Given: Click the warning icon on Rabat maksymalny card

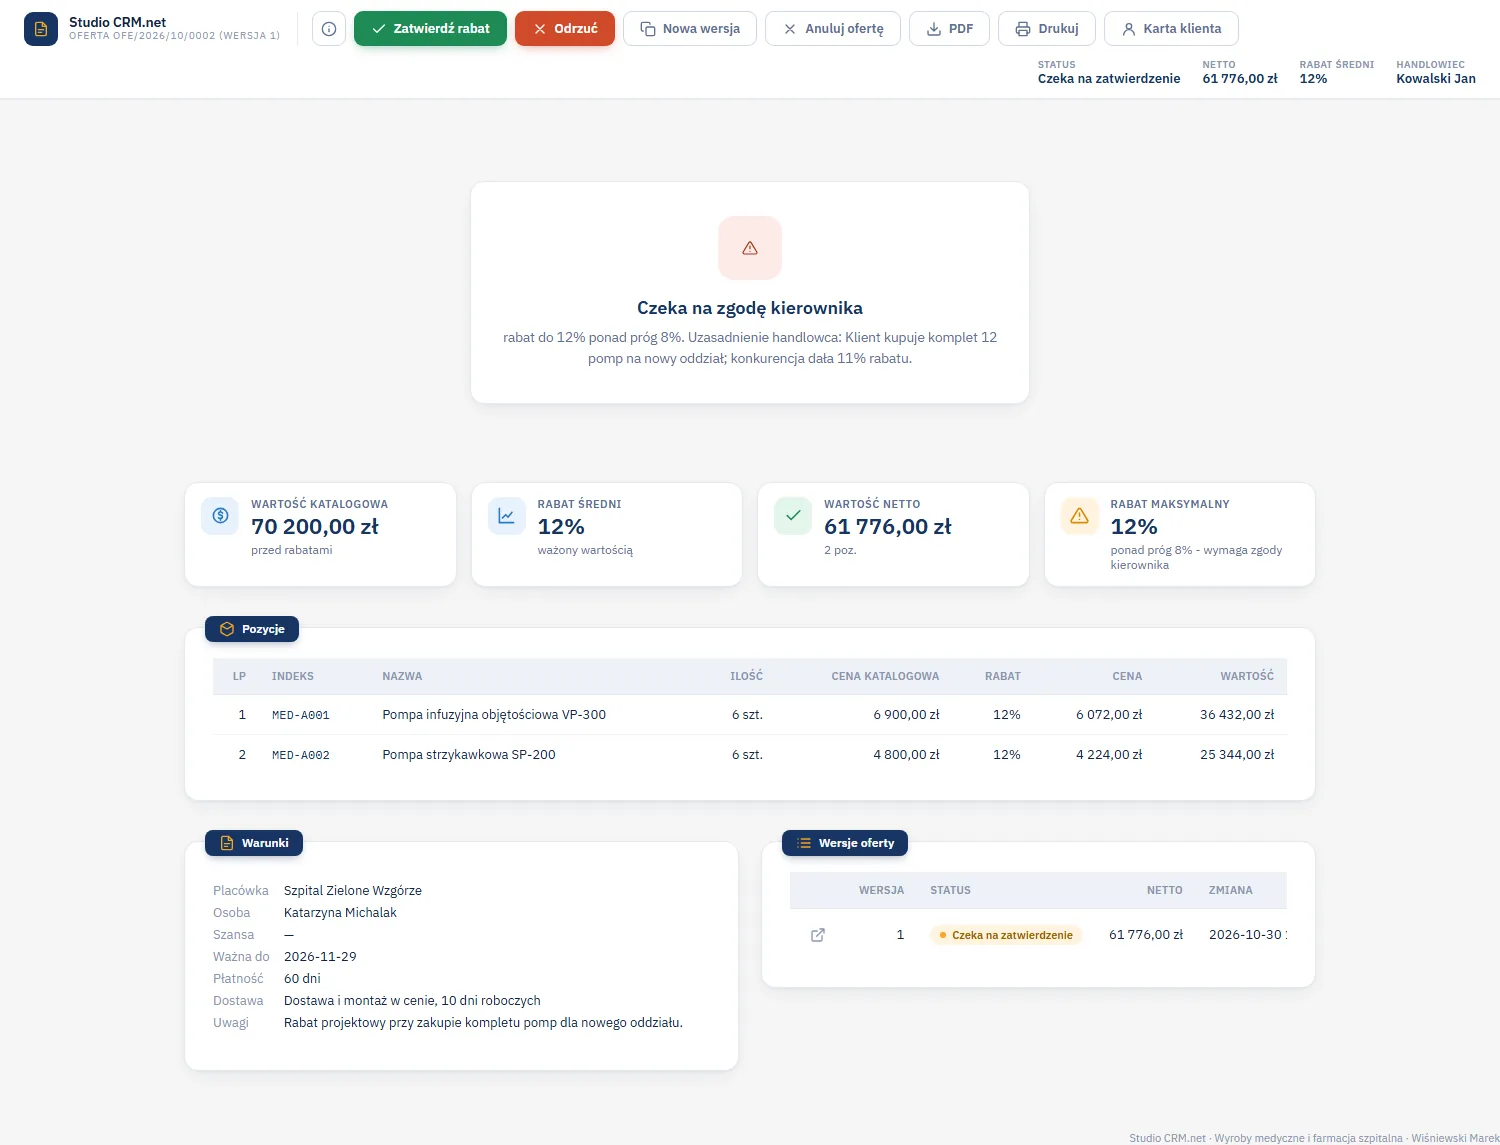Looking at the screenshot, I should tap(1080, 516).
